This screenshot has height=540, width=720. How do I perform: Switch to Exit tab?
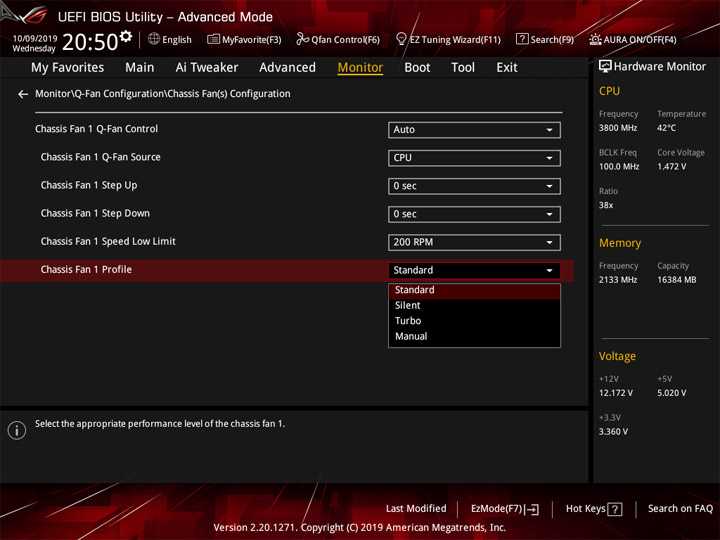click(x=507, y=68)
